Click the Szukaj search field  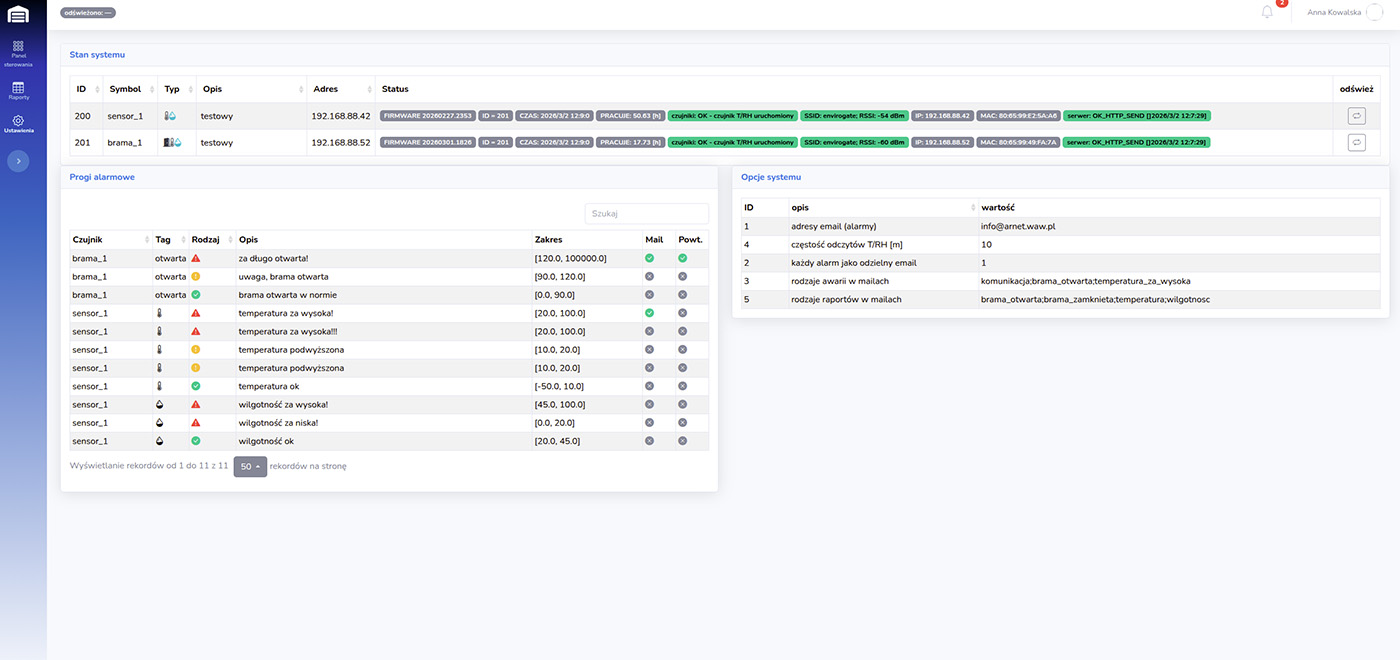[x=646, y=213]
